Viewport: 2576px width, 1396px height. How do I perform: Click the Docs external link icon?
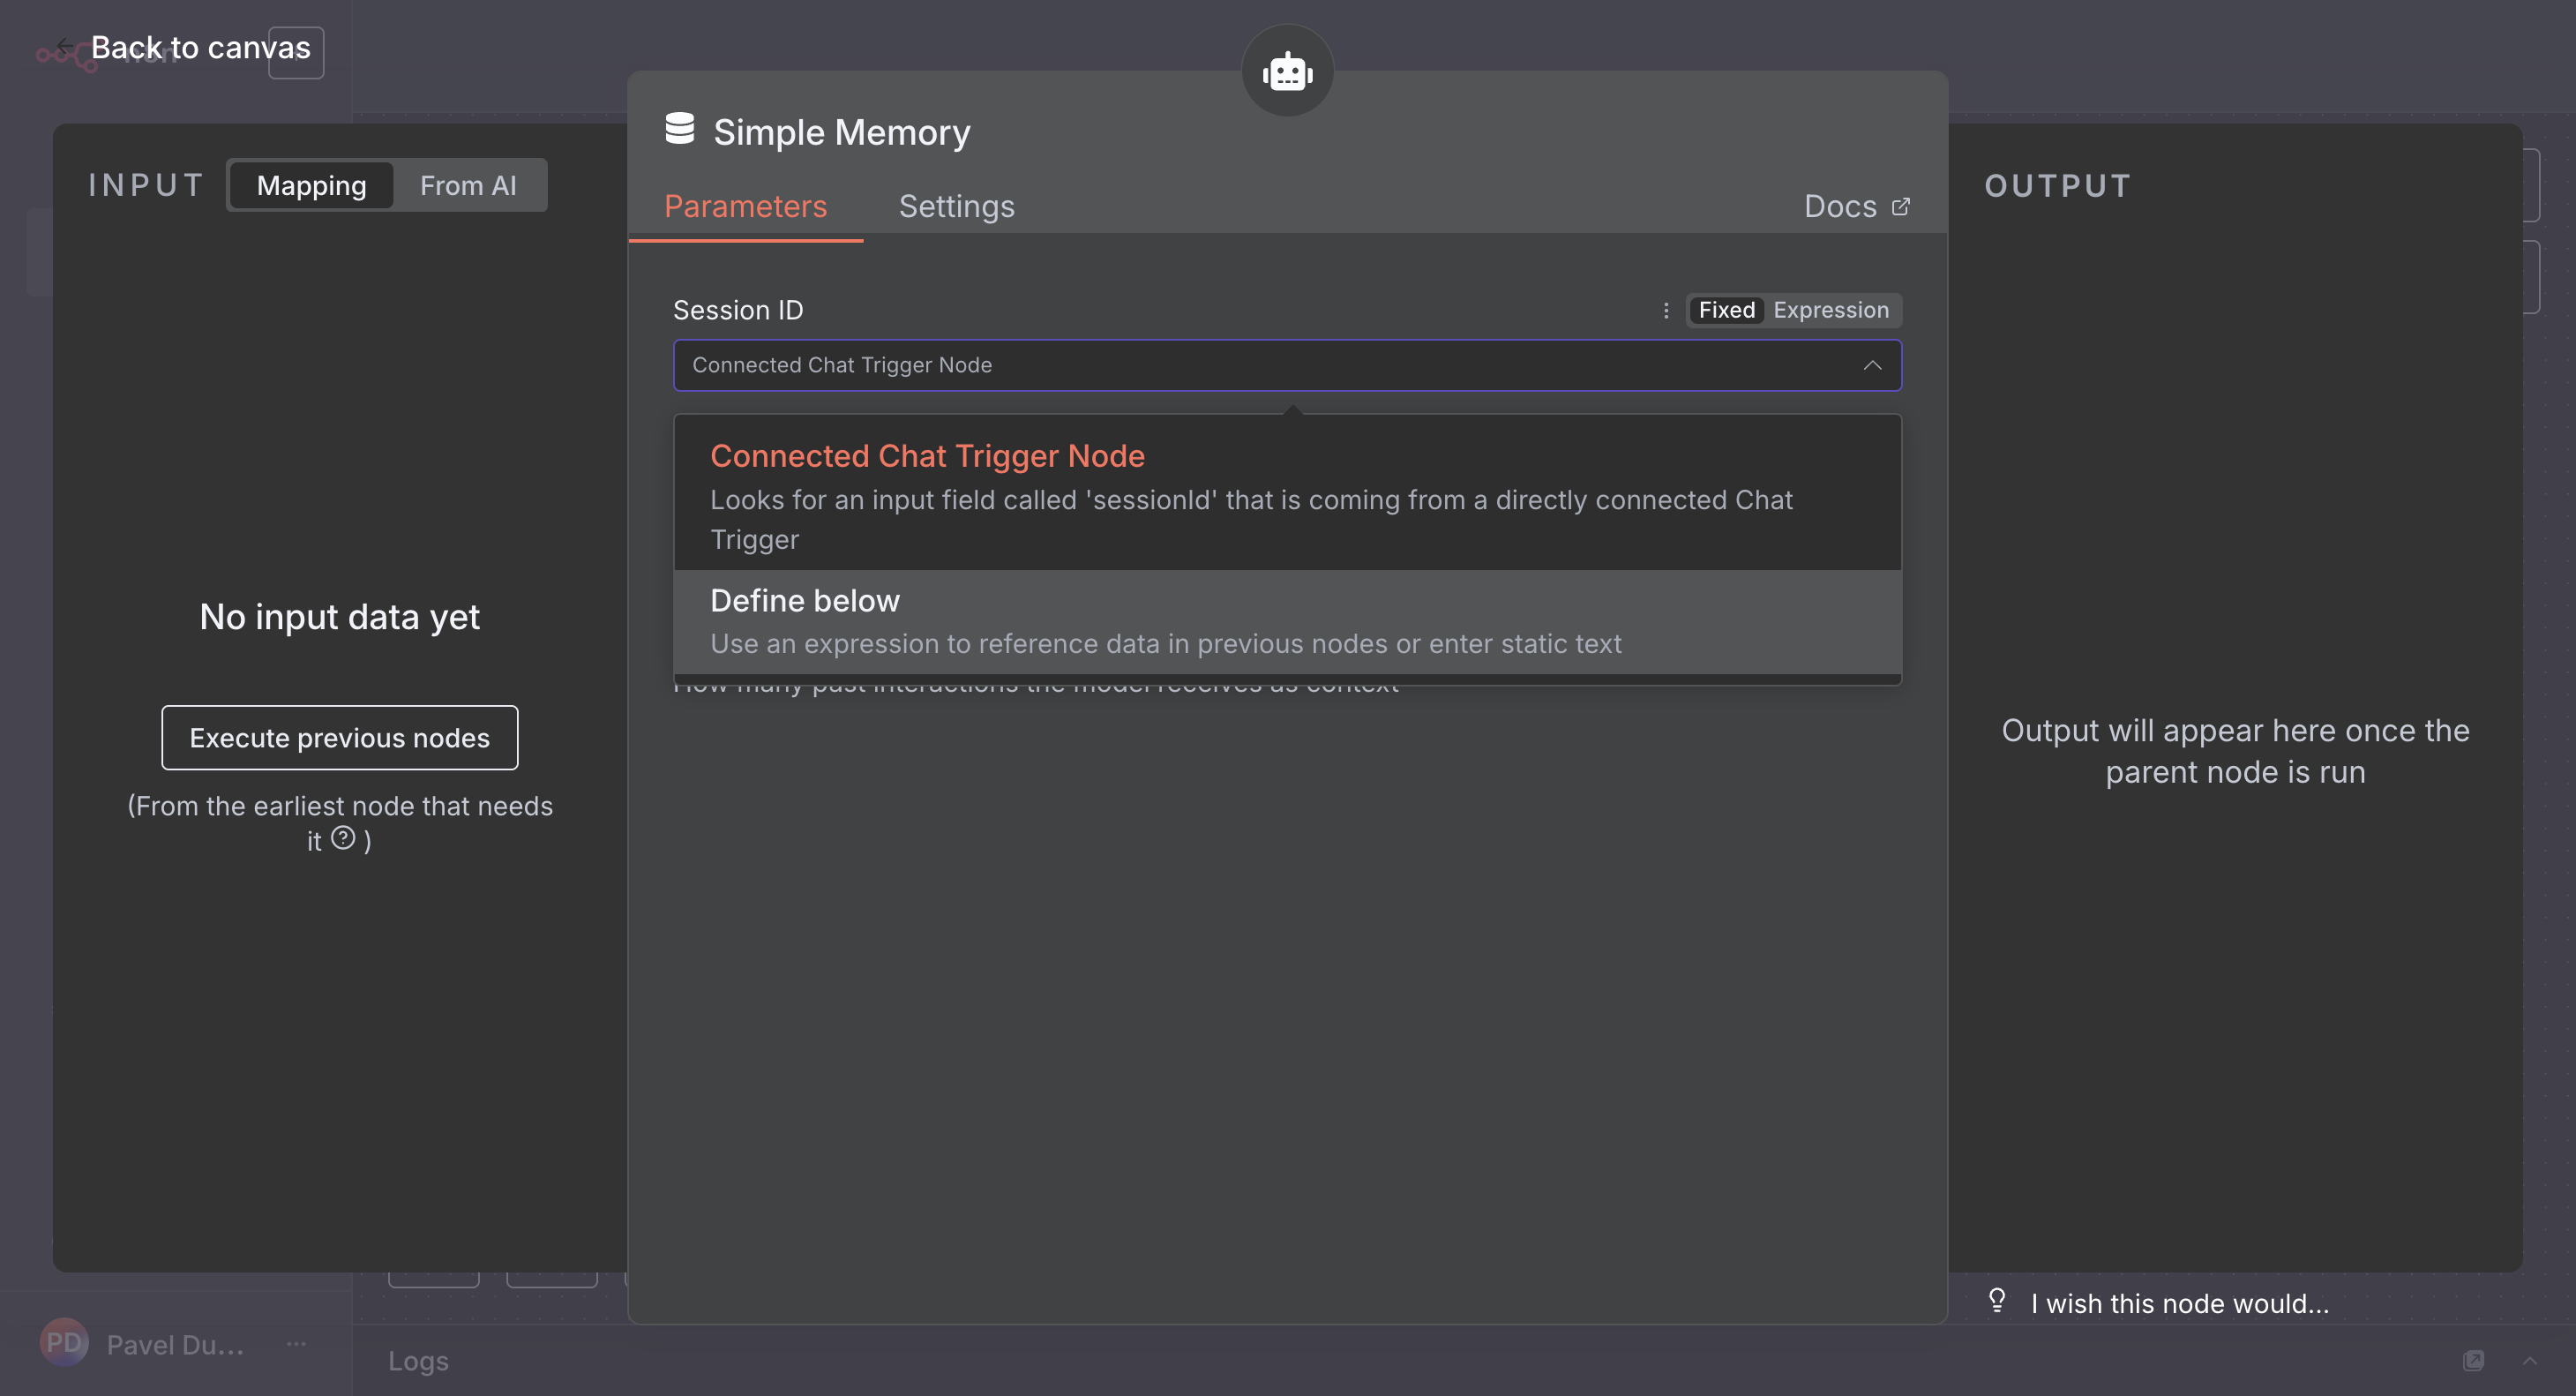pyautogui.click(x=1900, y=207)
